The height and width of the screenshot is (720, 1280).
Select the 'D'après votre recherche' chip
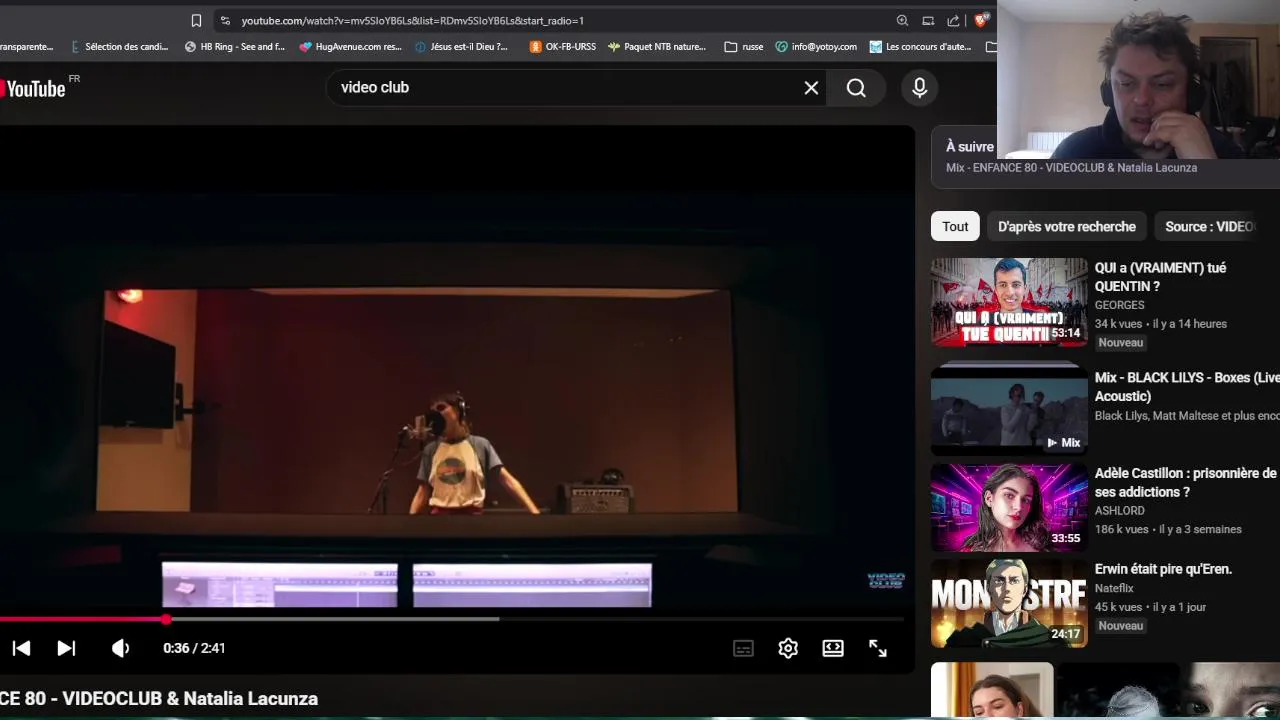[x=1067, y=226]
